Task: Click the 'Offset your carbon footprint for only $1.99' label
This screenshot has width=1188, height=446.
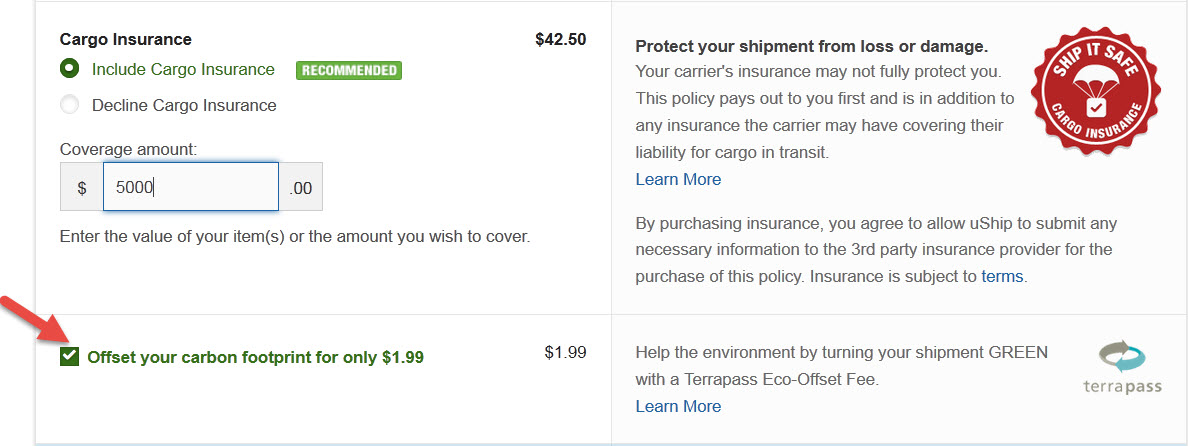Action: point(255,357)
